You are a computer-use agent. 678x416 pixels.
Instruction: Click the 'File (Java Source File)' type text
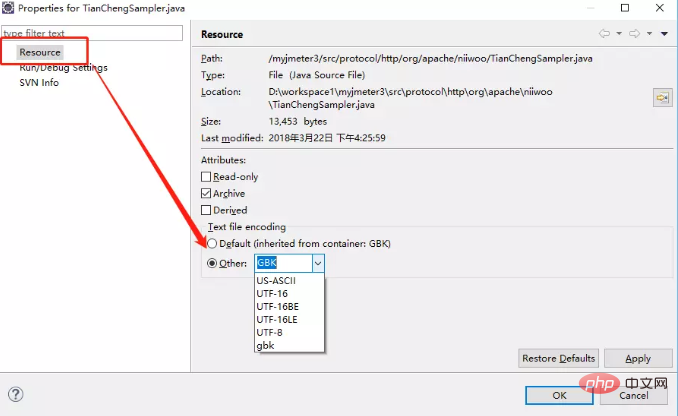(x=317, y=75)
